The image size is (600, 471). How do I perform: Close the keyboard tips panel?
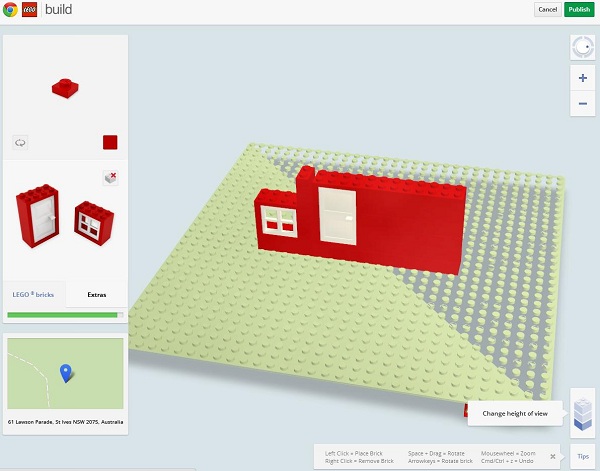point(553,456)
